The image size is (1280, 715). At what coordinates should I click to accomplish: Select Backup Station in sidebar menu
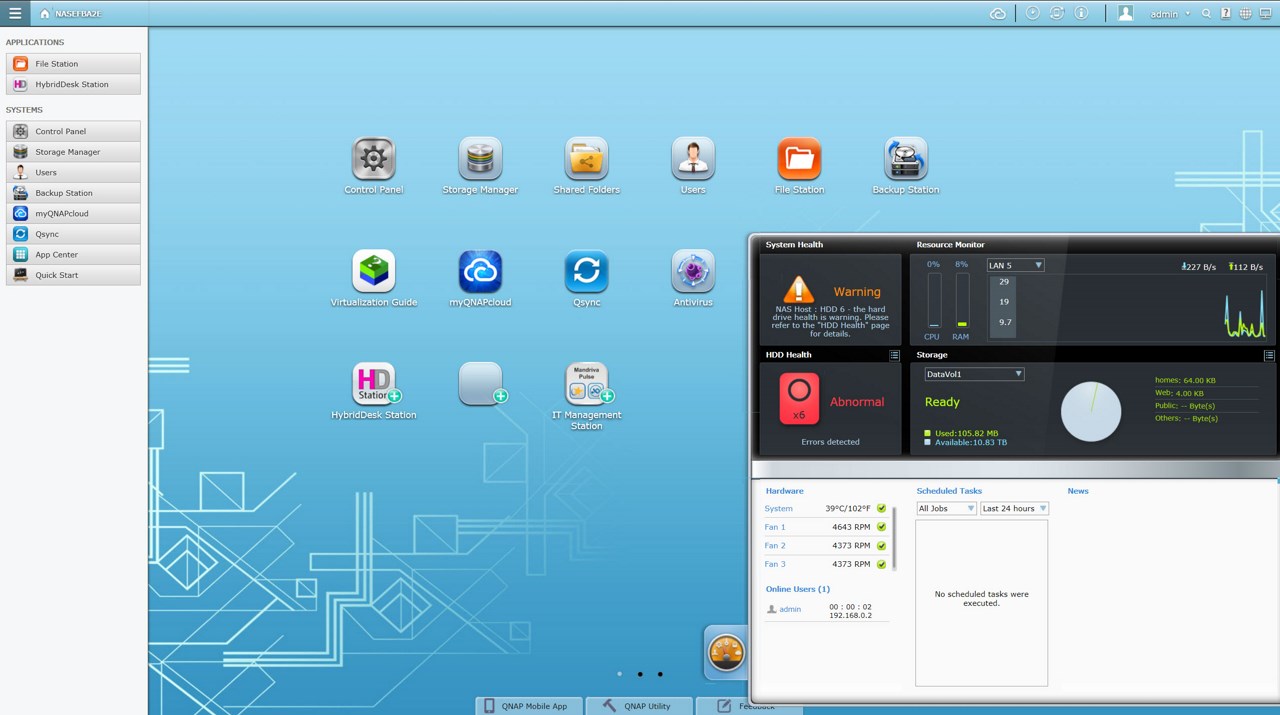(x=73, y=193)
